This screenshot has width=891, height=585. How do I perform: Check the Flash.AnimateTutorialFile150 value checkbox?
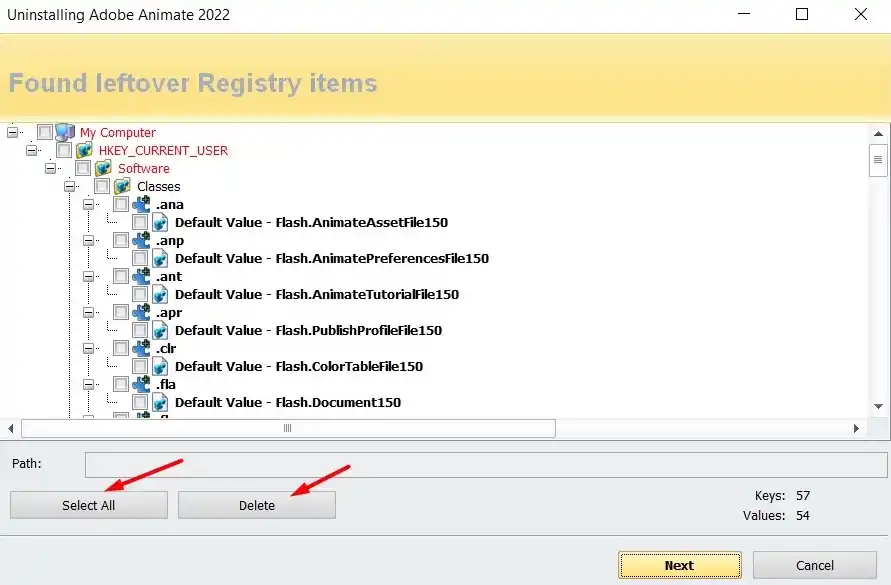click(x=140, y=294)
